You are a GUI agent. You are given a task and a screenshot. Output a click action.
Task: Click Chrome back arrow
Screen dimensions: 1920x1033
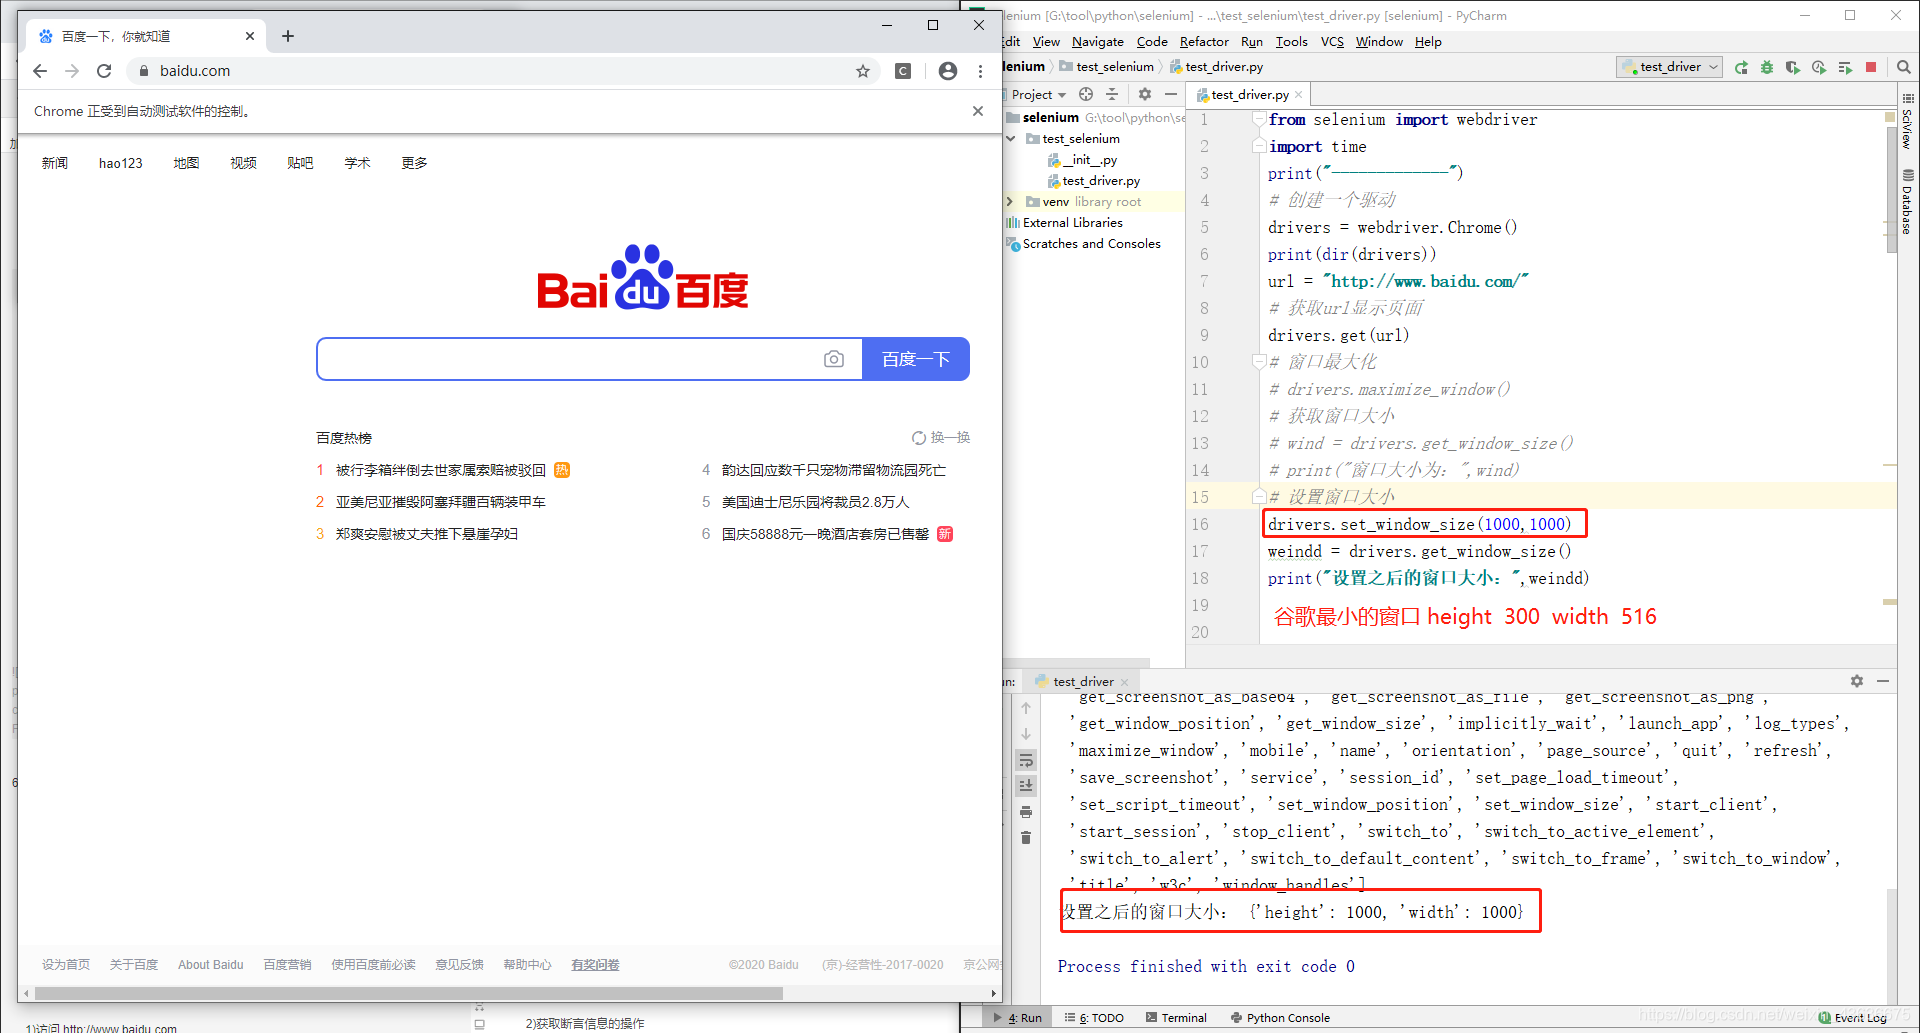point(40,71)
